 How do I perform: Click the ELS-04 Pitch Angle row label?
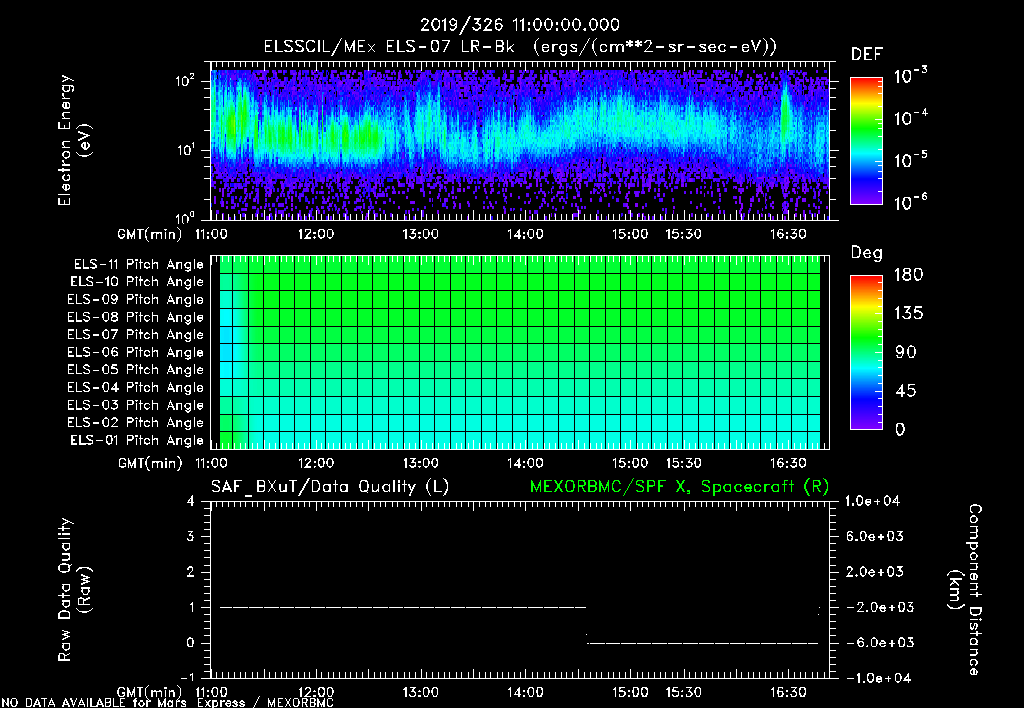136,387
